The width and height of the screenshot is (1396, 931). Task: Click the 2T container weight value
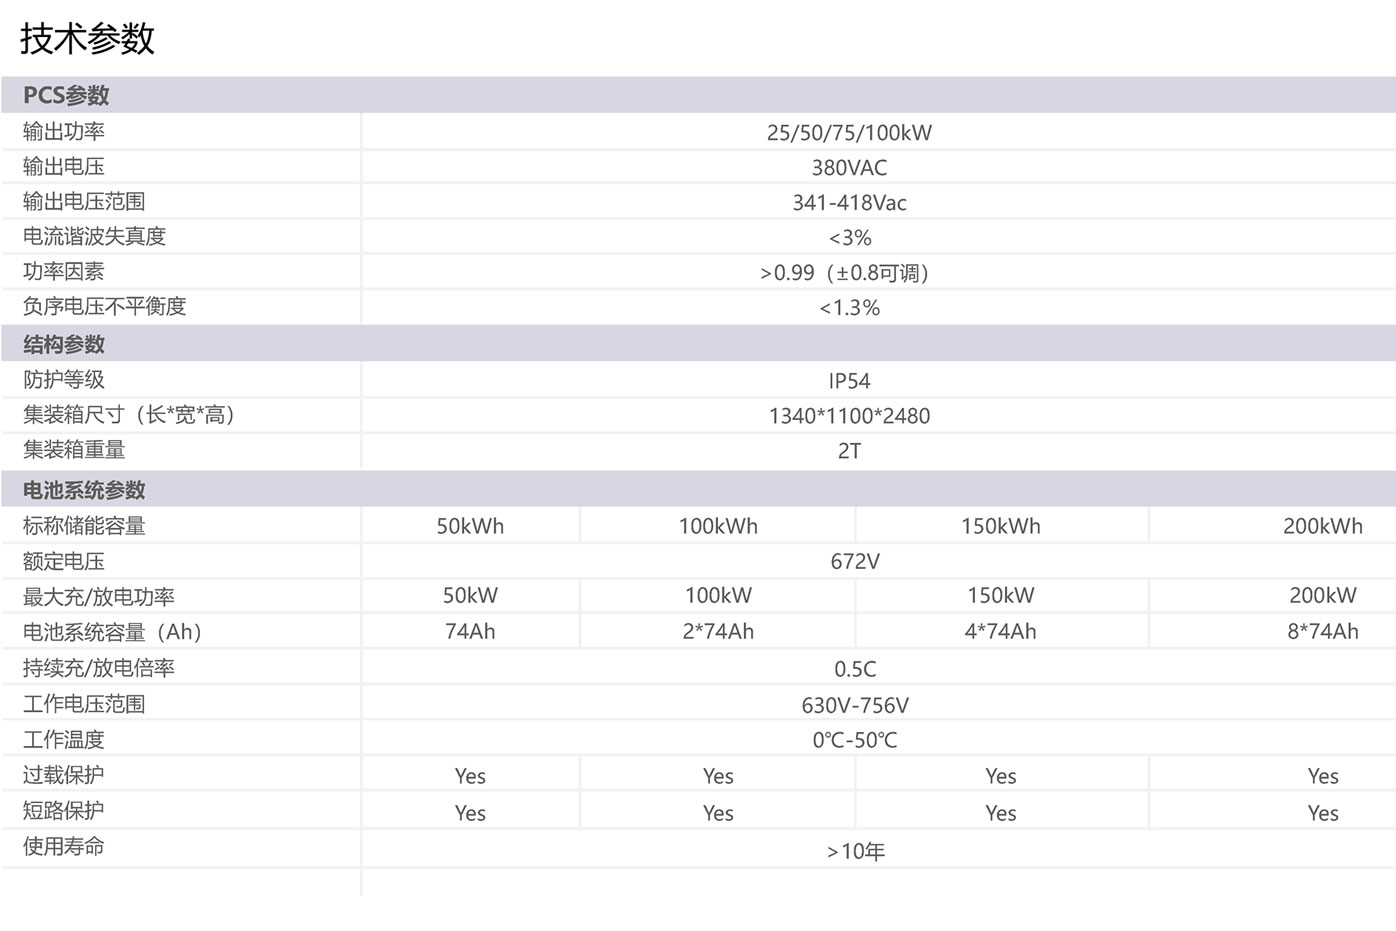coord(849,451)
